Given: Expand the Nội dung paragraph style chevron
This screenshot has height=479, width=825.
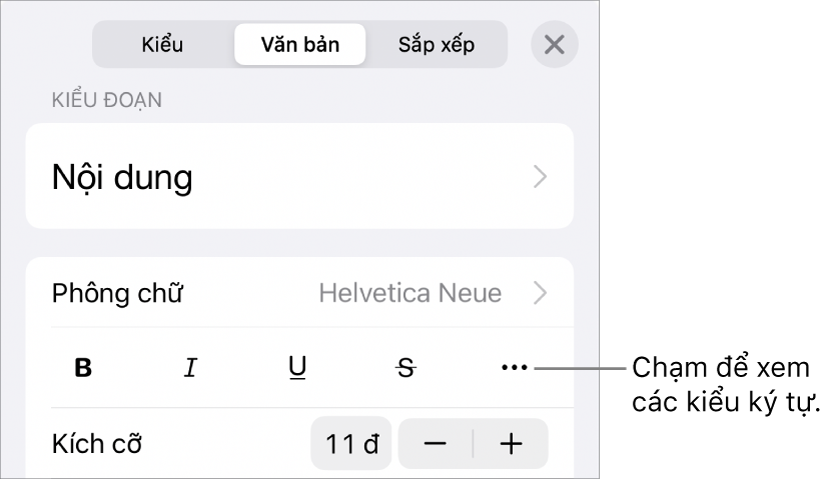Looking at the screenshot, I should coord(540,176).
